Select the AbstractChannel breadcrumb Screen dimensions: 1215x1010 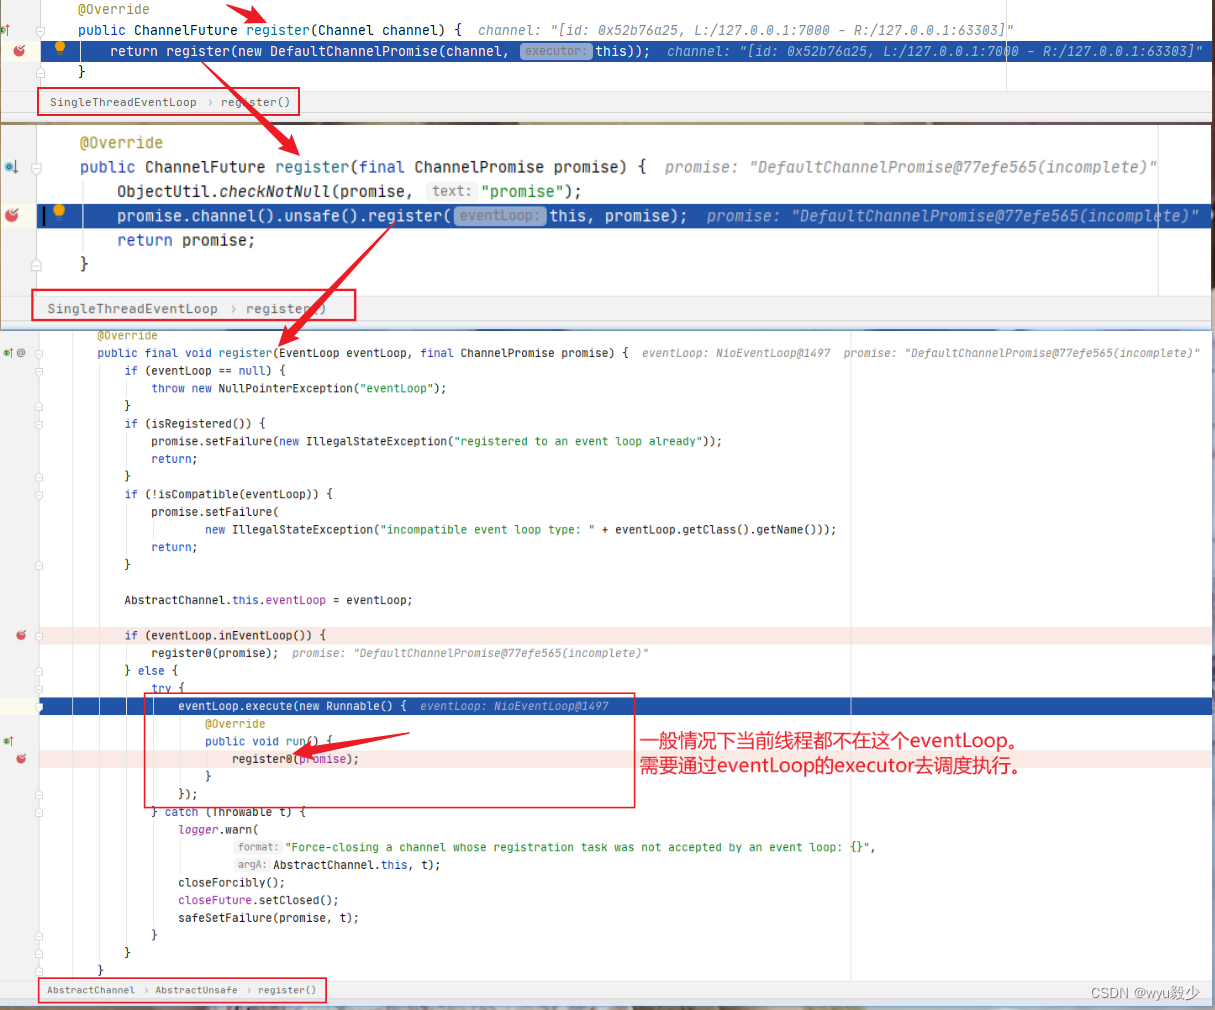tap(91, 990)
